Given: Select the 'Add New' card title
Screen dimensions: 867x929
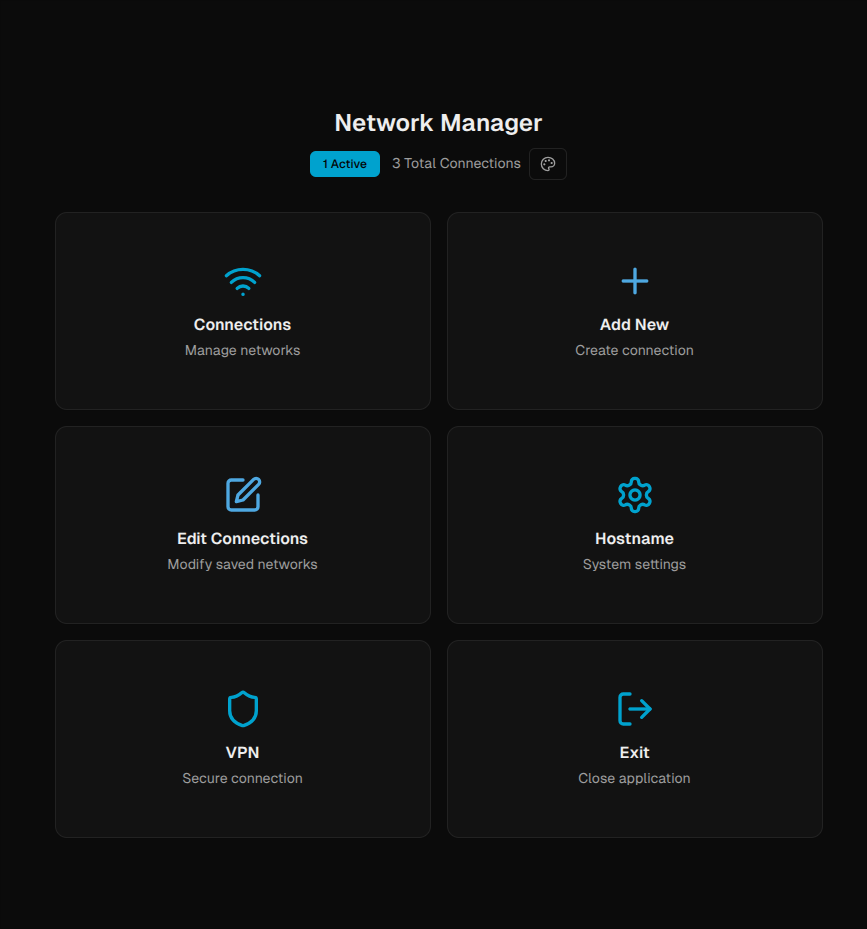Looking at the screenshot, I should [634, 325].
